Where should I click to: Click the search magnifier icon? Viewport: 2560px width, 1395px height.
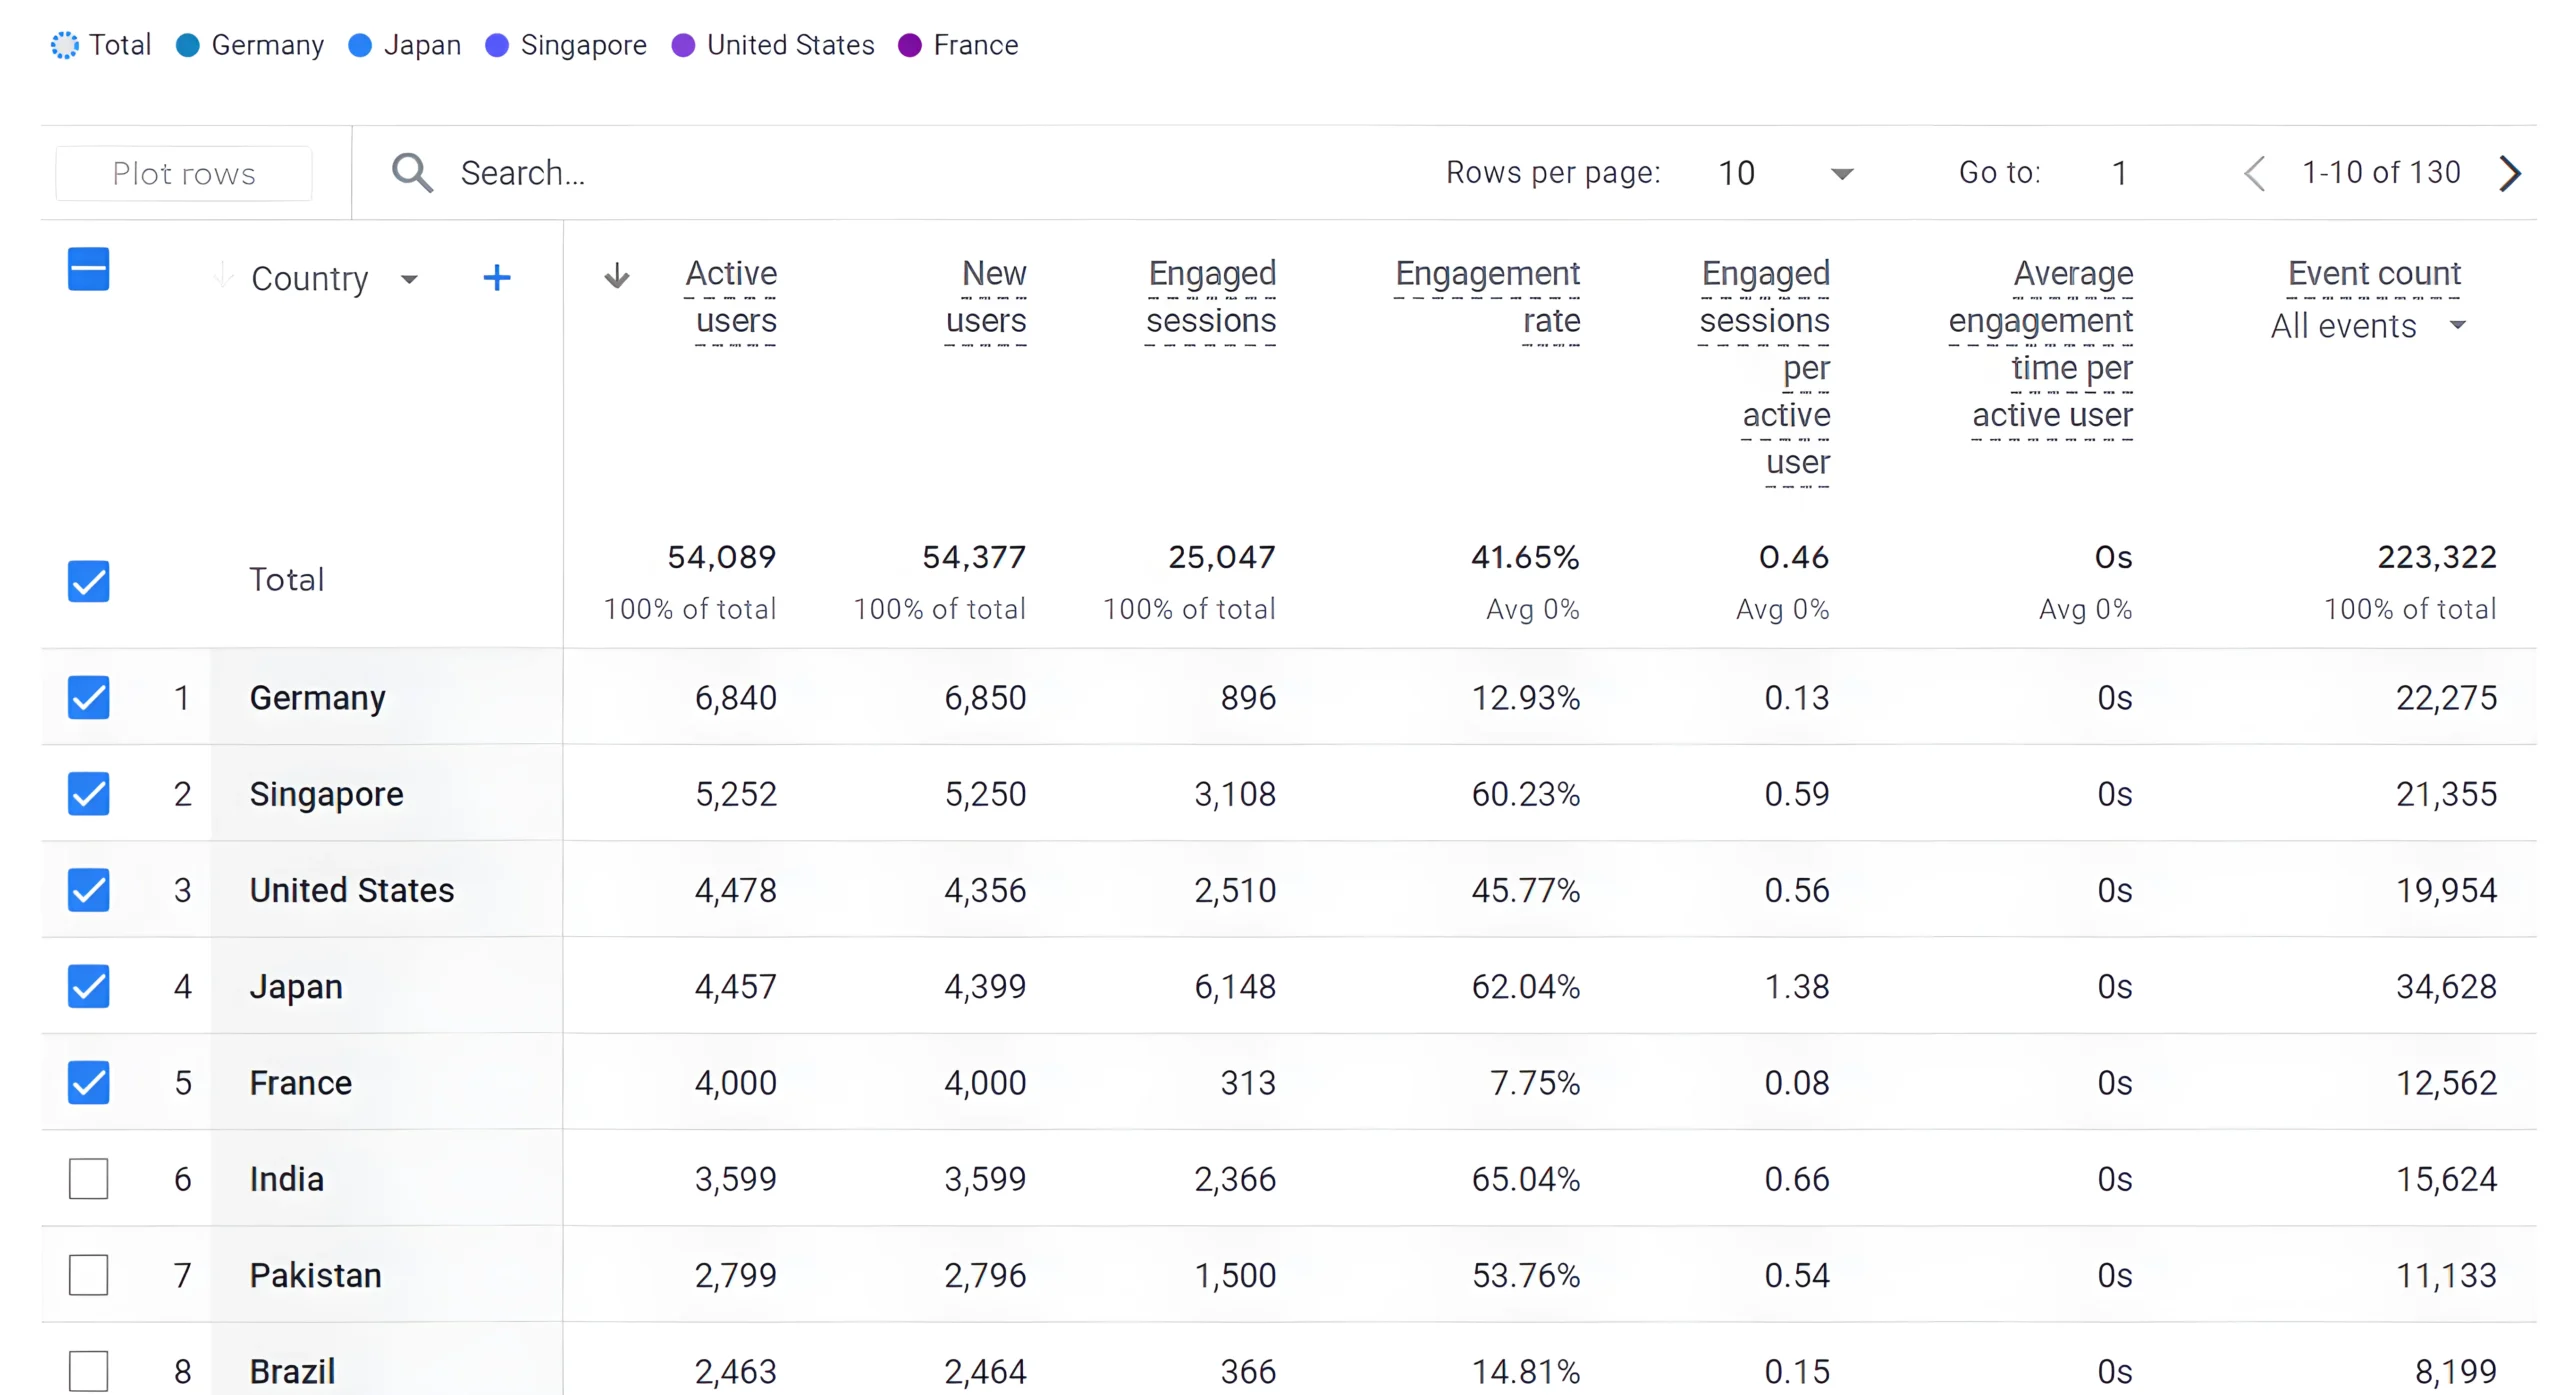click(411, 173)
